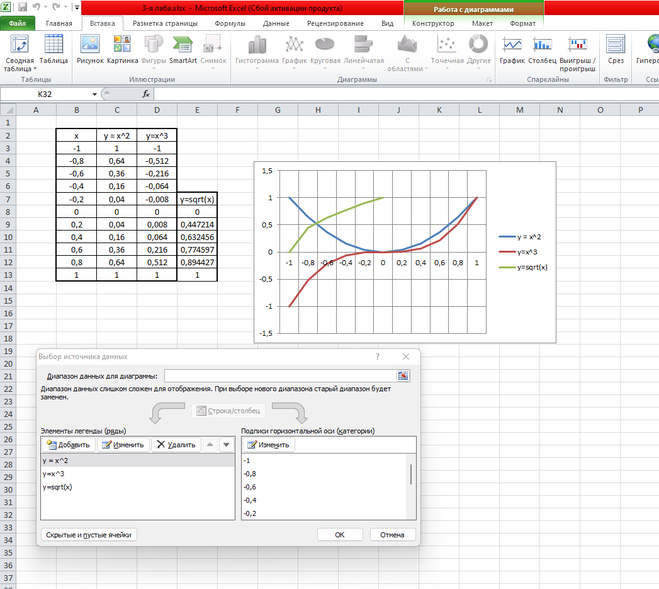Open the insert function fx dialog
Viewport: 659px width, 589px height.
pos(146,94)
